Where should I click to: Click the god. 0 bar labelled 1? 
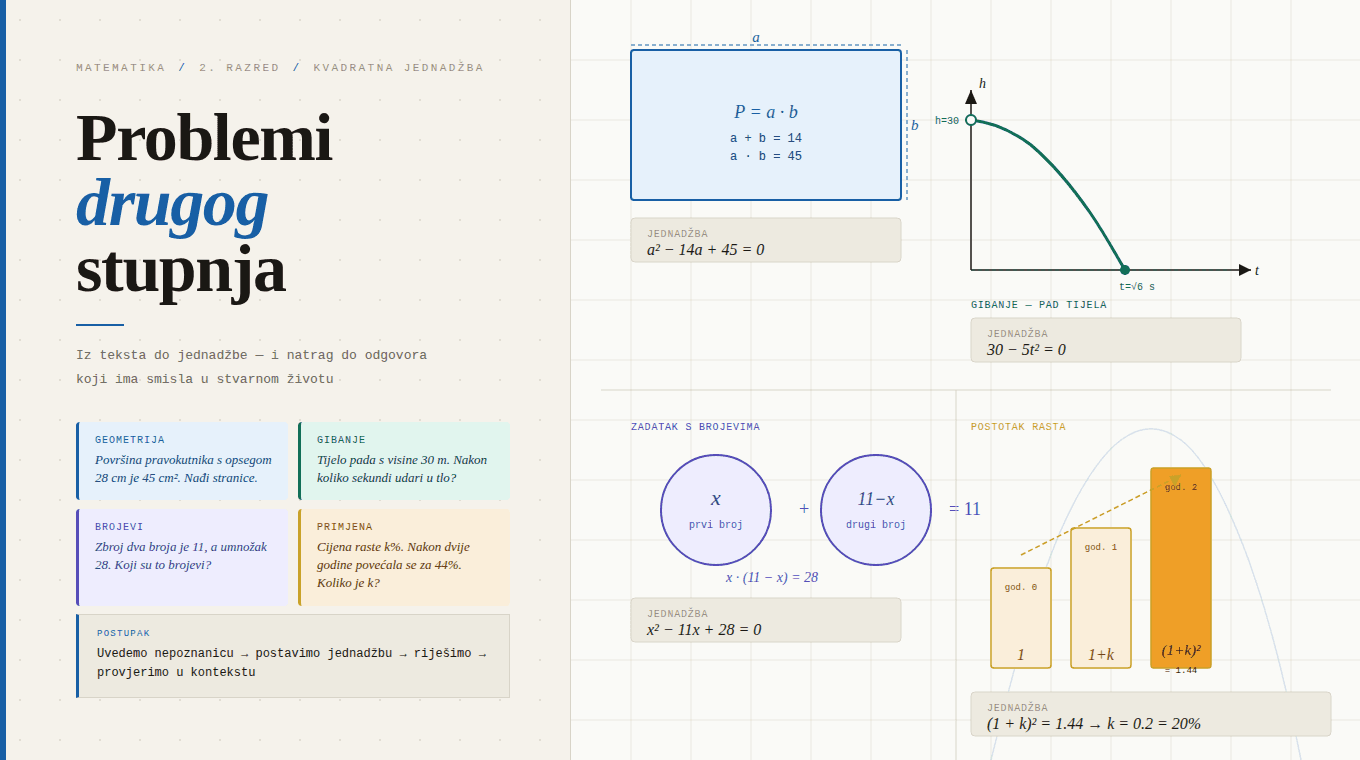tap(1021, 618)
